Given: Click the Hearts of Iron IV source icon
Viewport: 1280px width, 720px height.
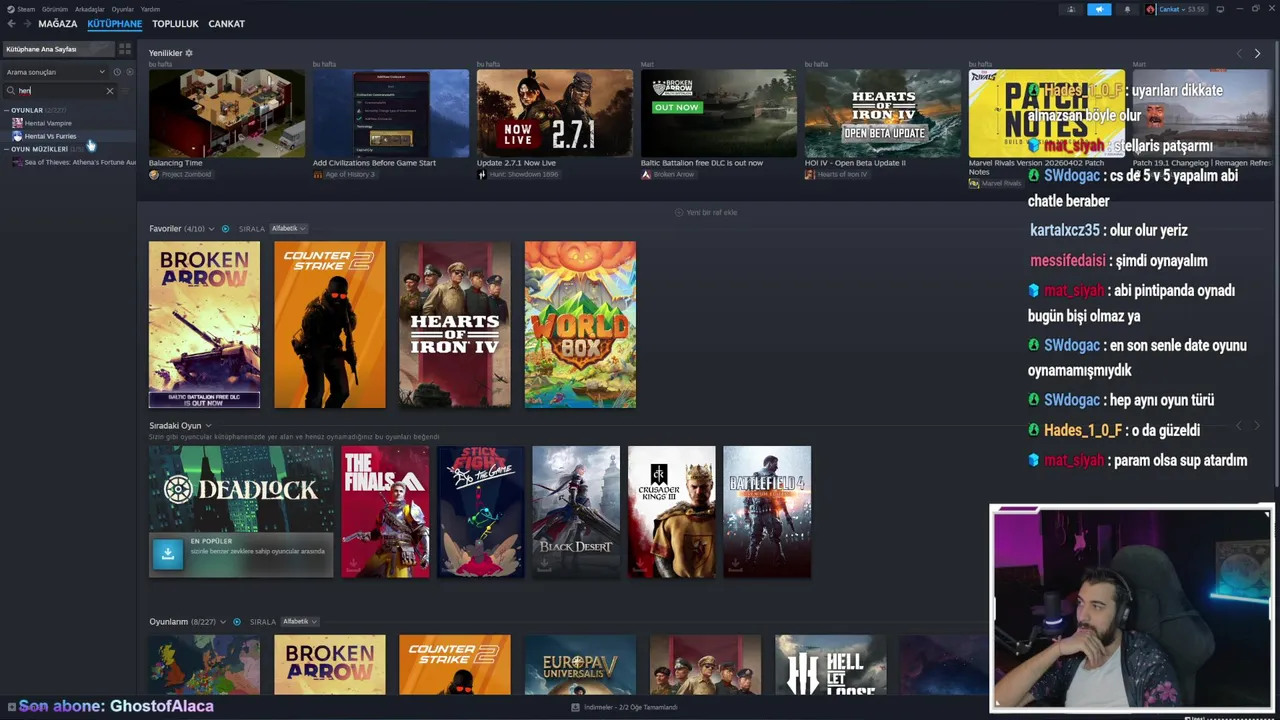Looking at the screenshot, I should point(810,174).
